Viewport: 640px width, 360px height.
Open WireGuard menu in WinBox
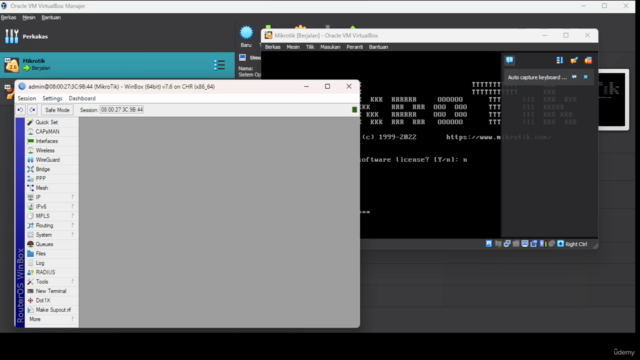(47, 160)
